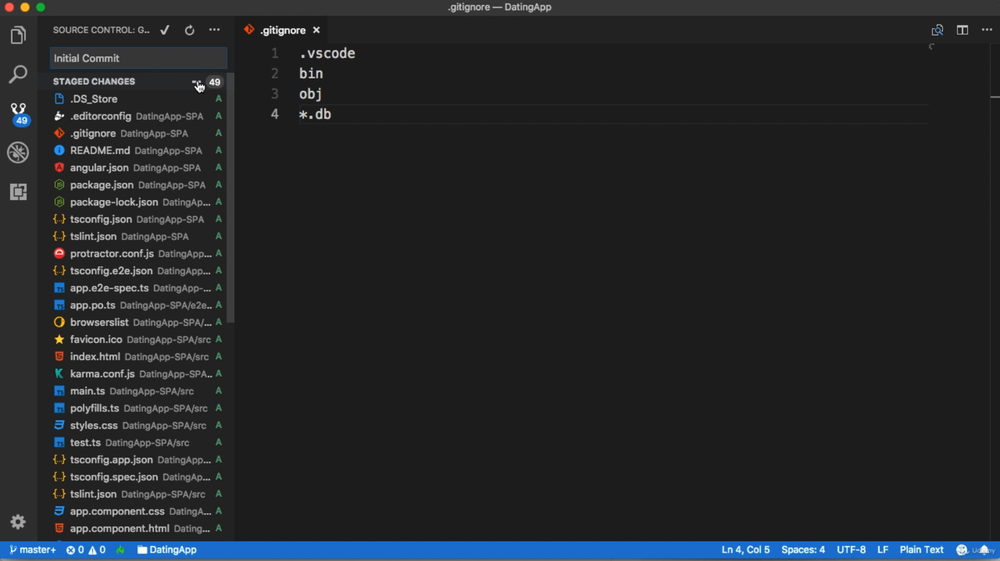Open staged app.e2e-spec.ts file
1000x561 pixels.
click(138, 288)
